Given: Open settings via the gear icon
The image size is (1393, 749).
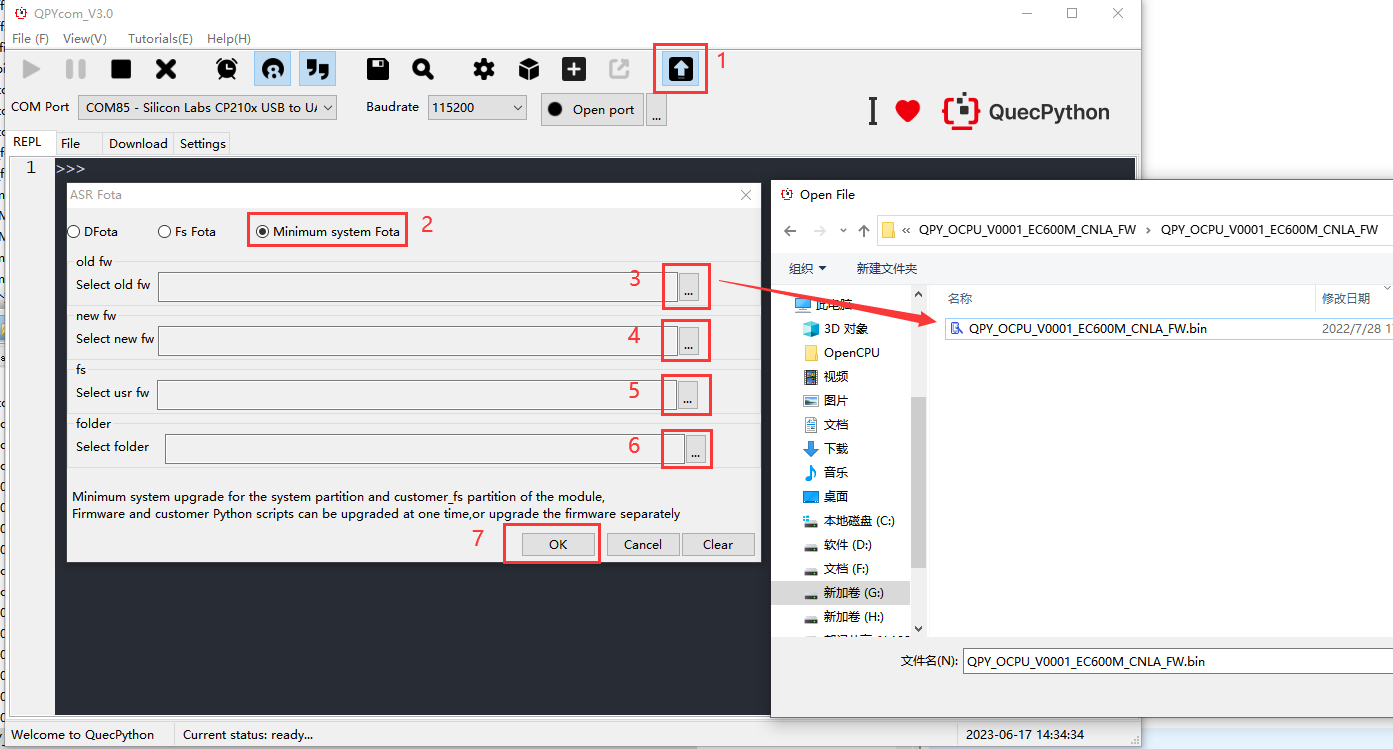Looking at the screenshot, I should pos(484,69).
